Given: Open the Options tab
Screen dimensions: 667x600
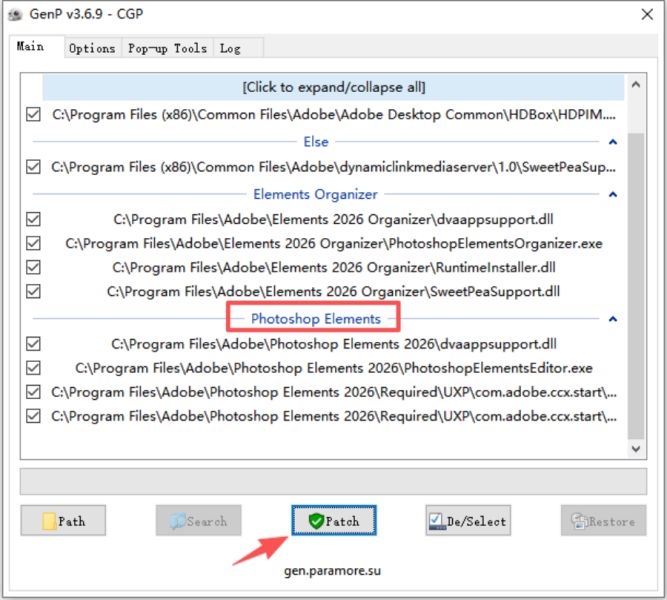Looking at the screenshot, I should click(x=92, y=49).
